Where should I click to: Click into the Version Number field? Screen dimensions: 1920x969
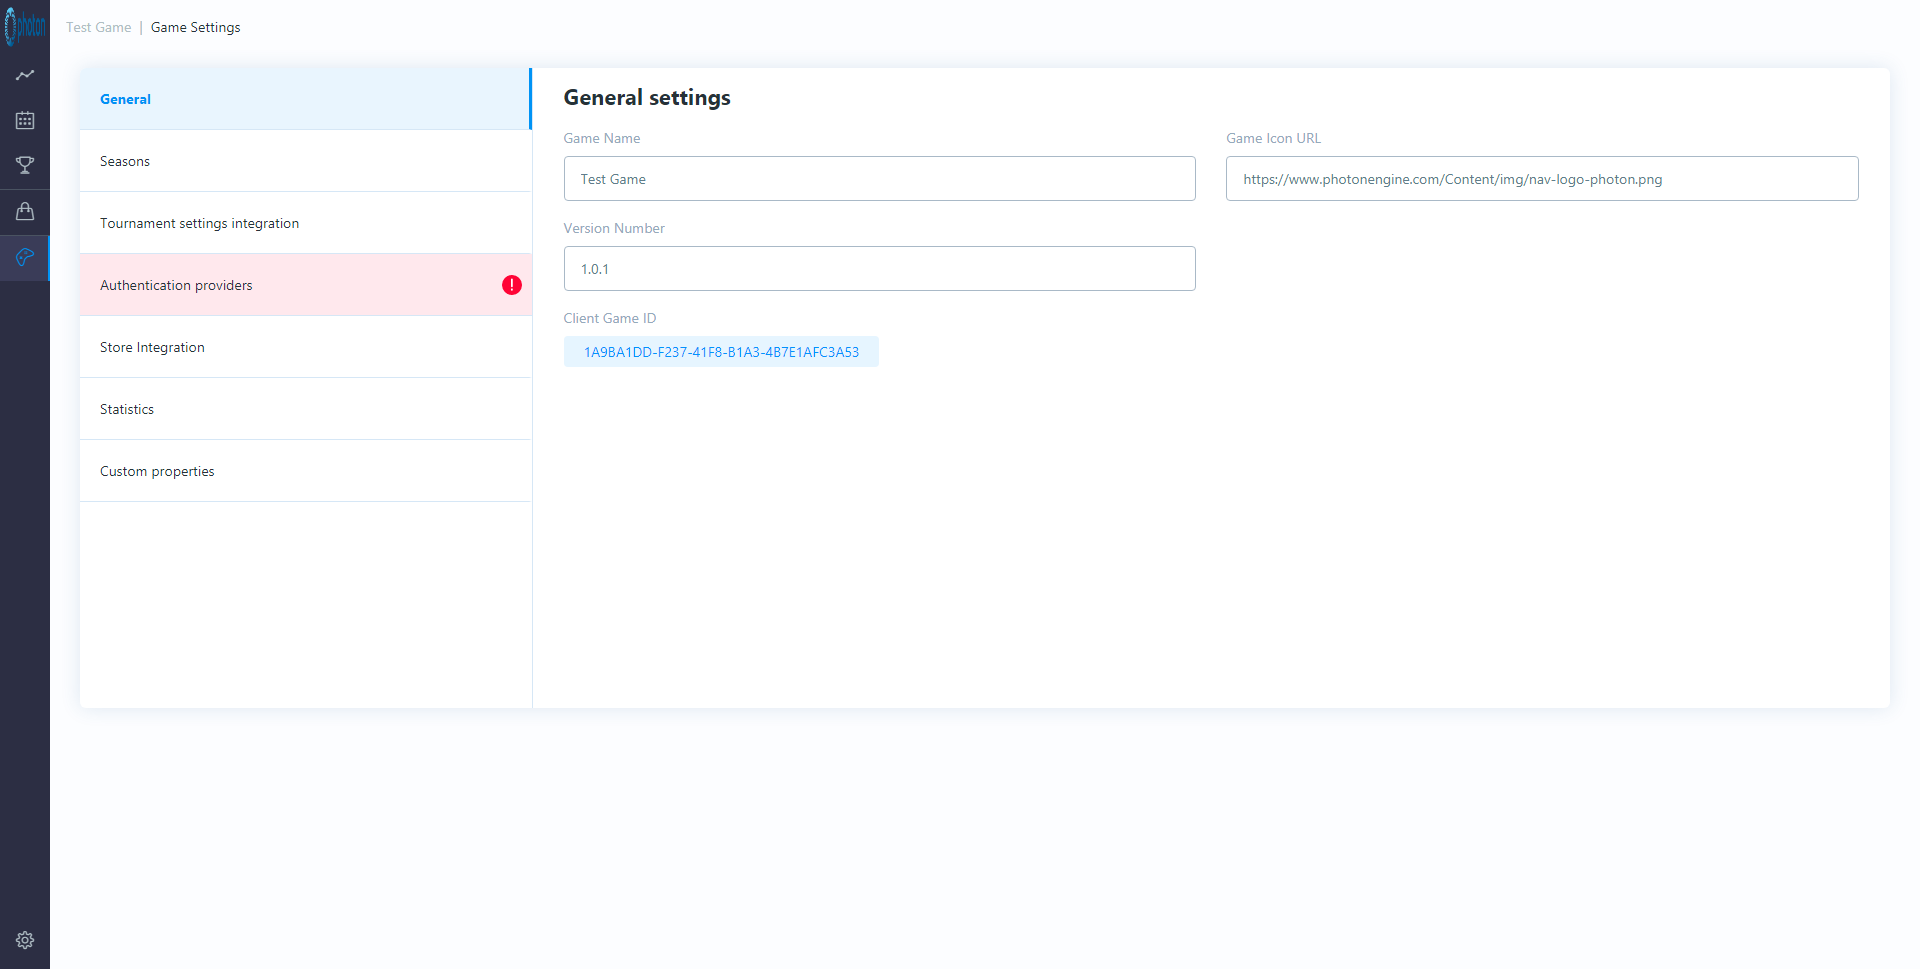point(879,269)
